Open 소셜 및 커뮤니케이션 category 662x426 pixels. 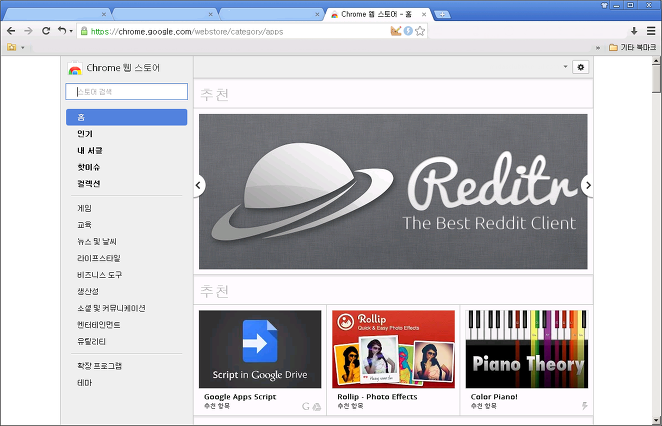tap(111, 308)
